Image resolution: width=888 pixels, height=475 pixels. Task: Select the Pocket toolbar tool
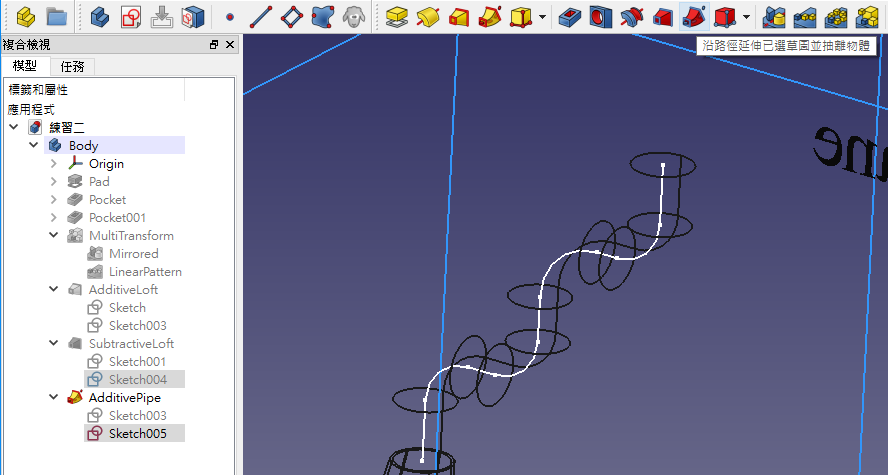click(x=570, y=18)
